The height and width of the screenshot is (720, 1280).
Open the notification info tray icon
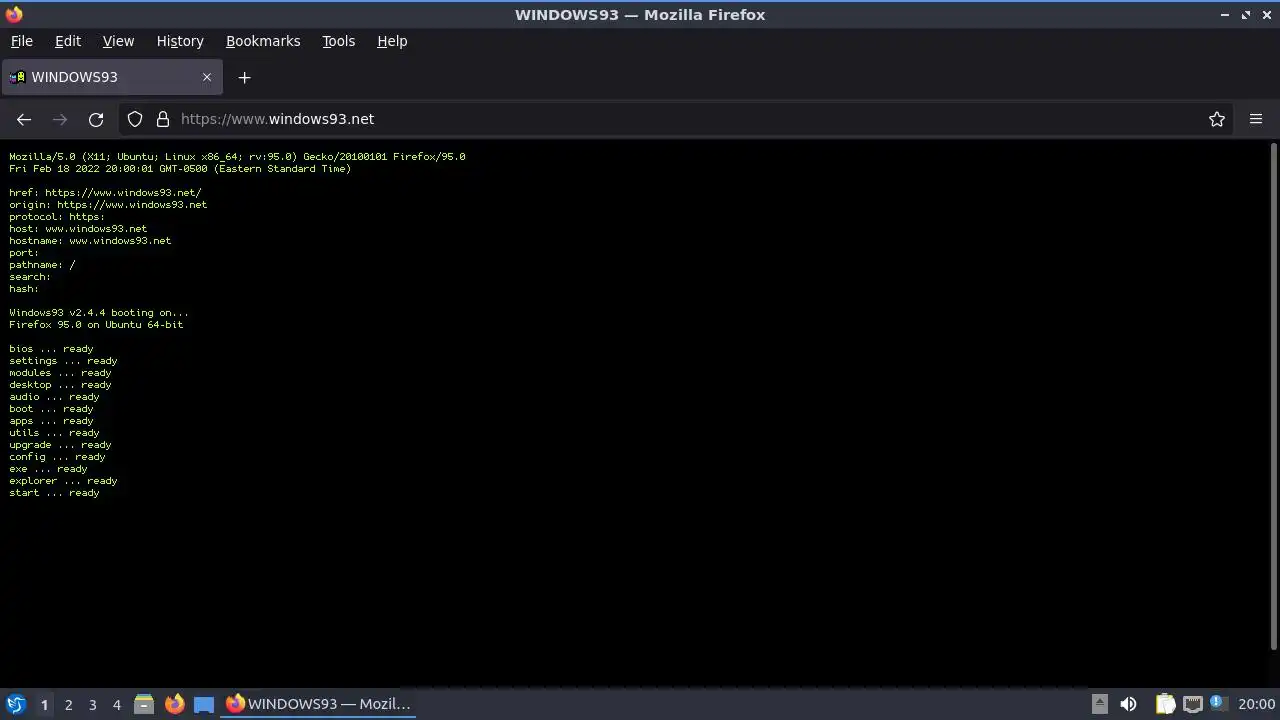click(1218, 703)
